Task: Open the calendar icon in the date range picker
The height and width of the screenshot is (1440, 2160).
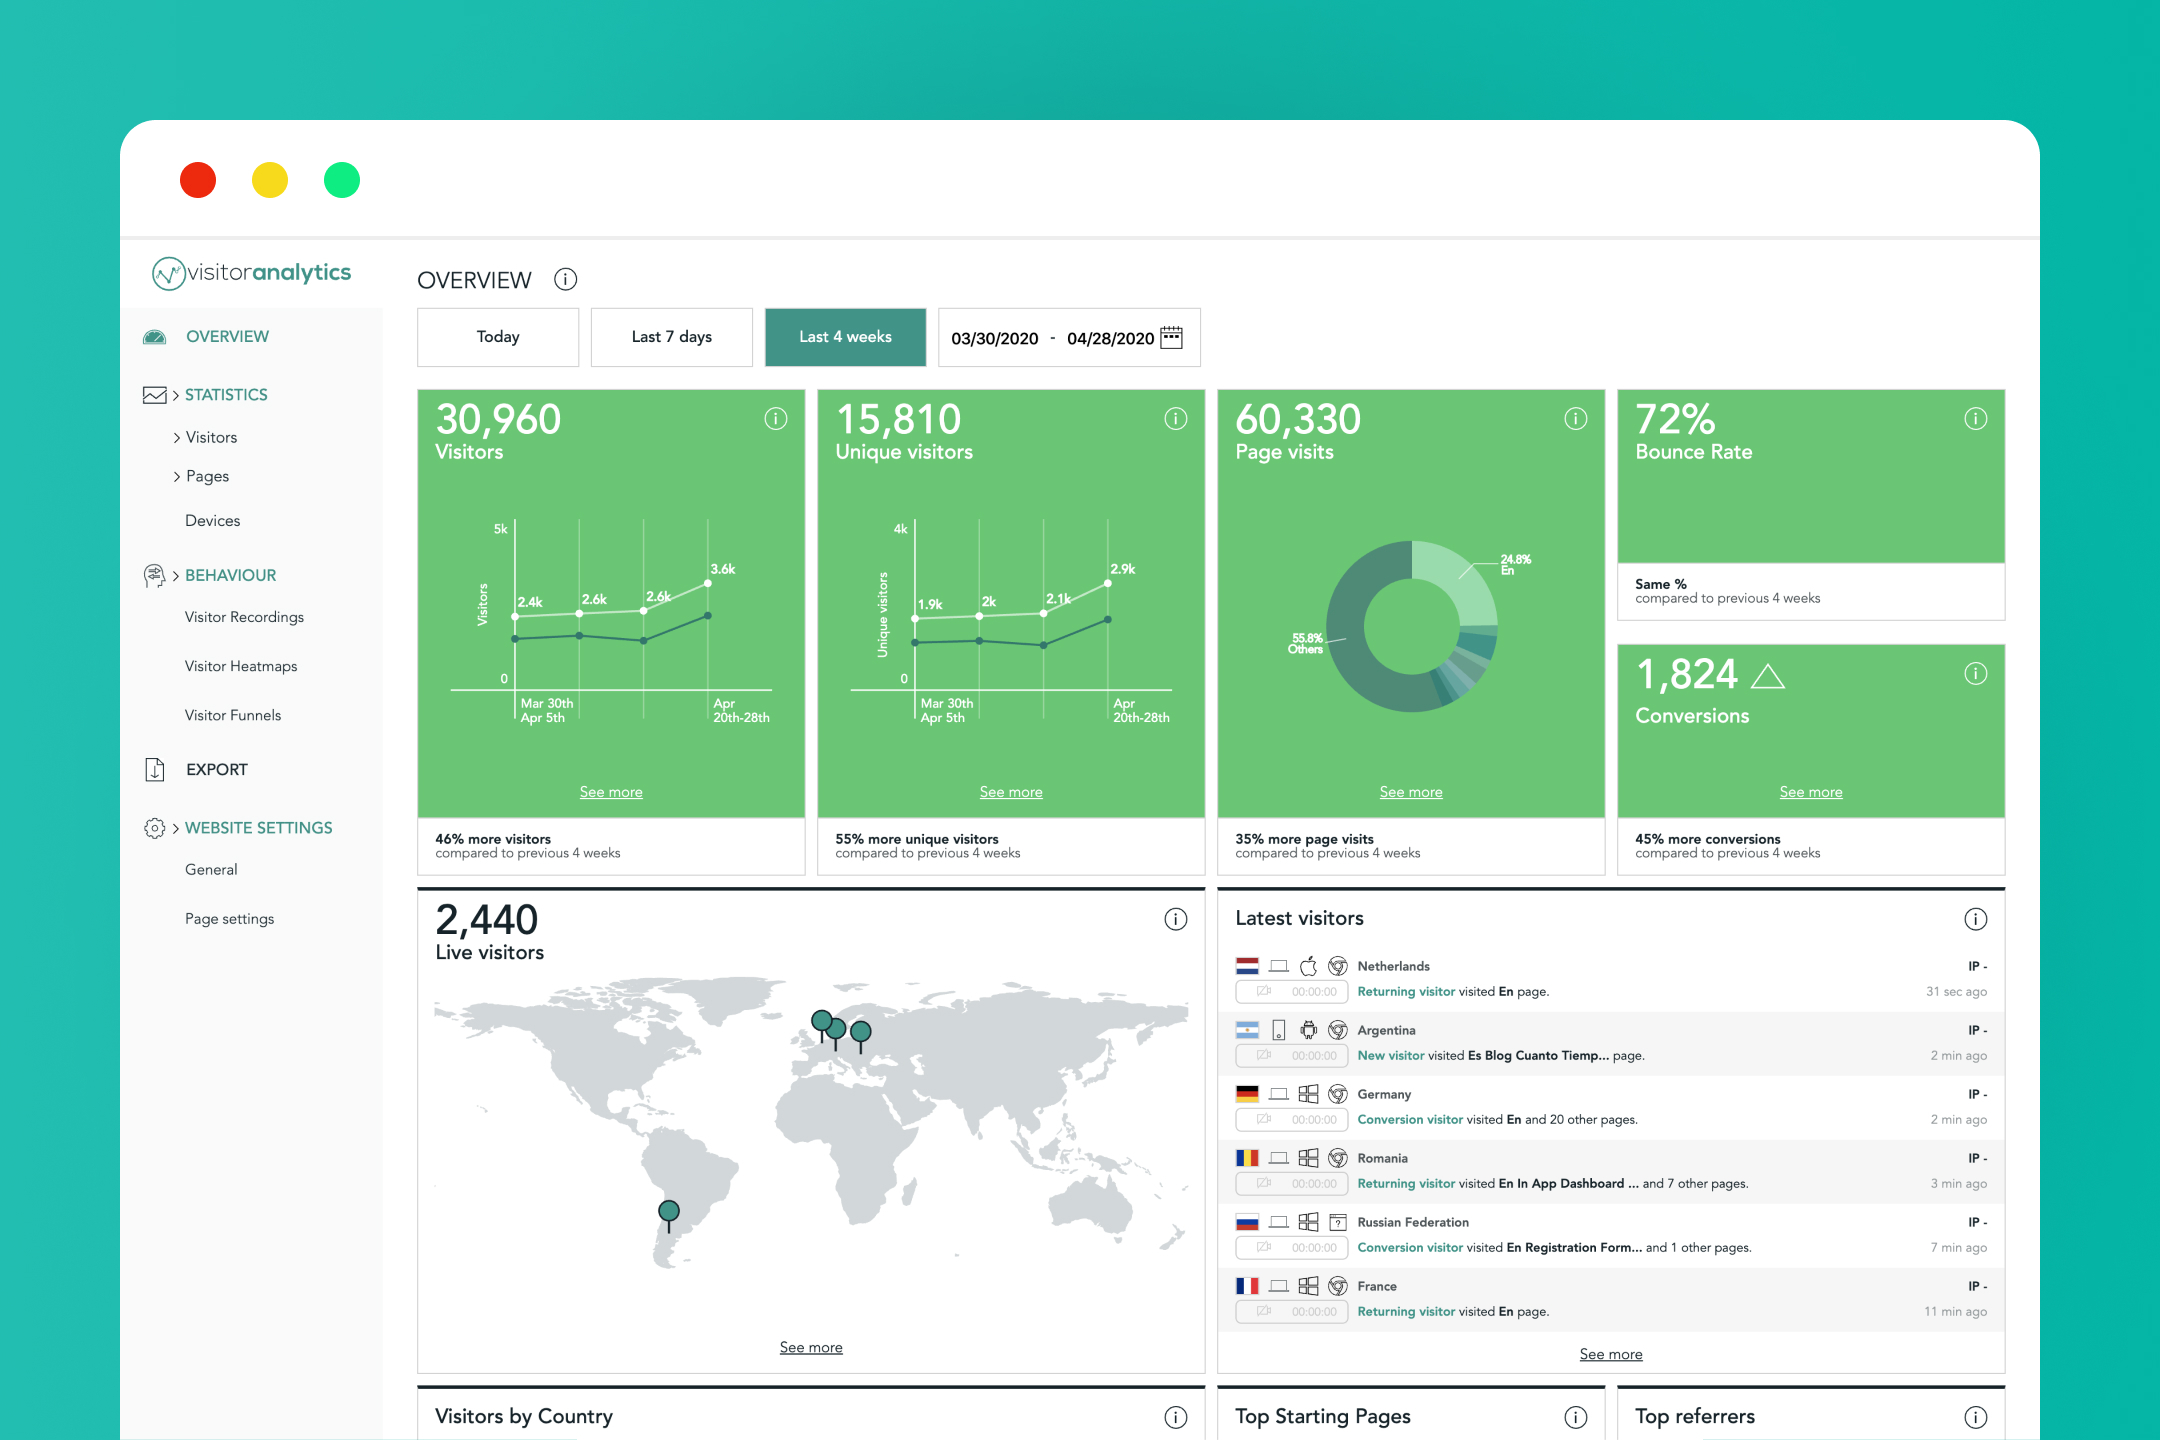Action: [1172, 339]
